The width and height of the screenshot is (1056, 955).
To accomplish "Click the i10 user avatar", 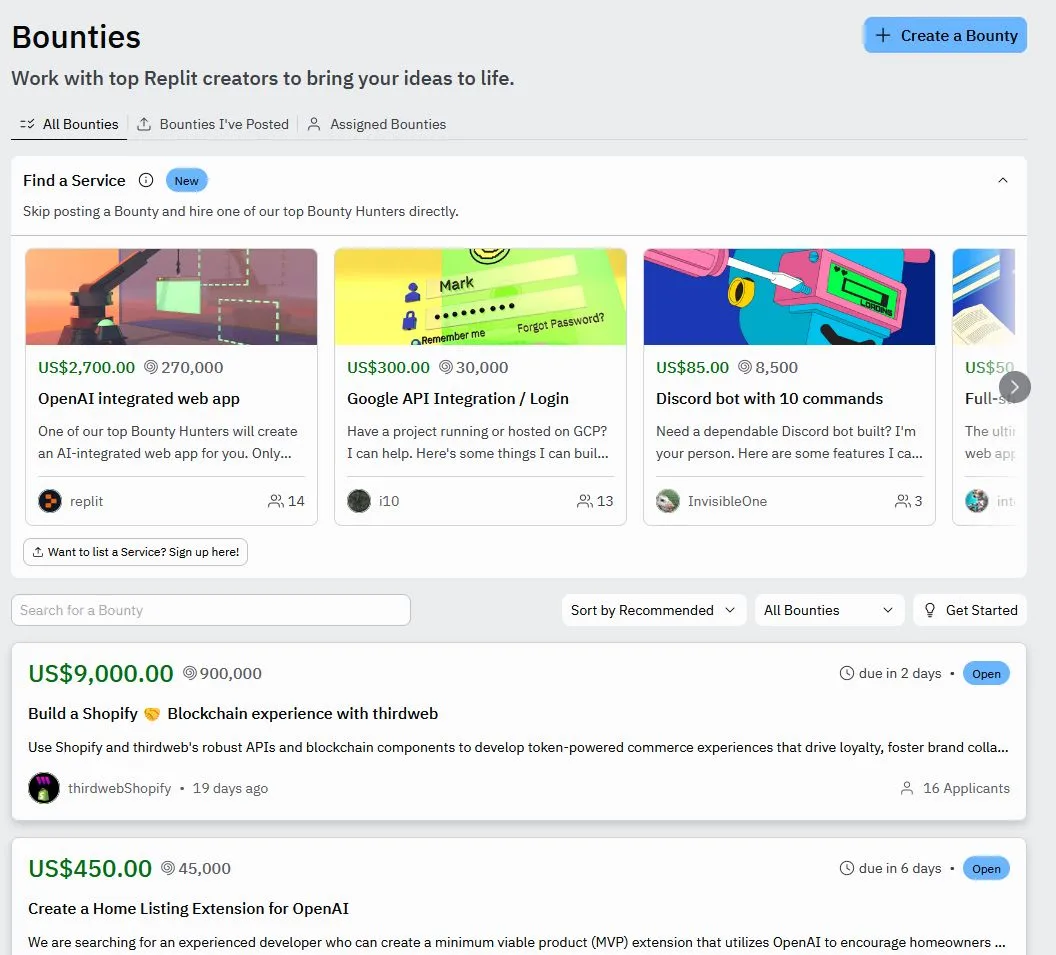I will (x=359, y=501).
